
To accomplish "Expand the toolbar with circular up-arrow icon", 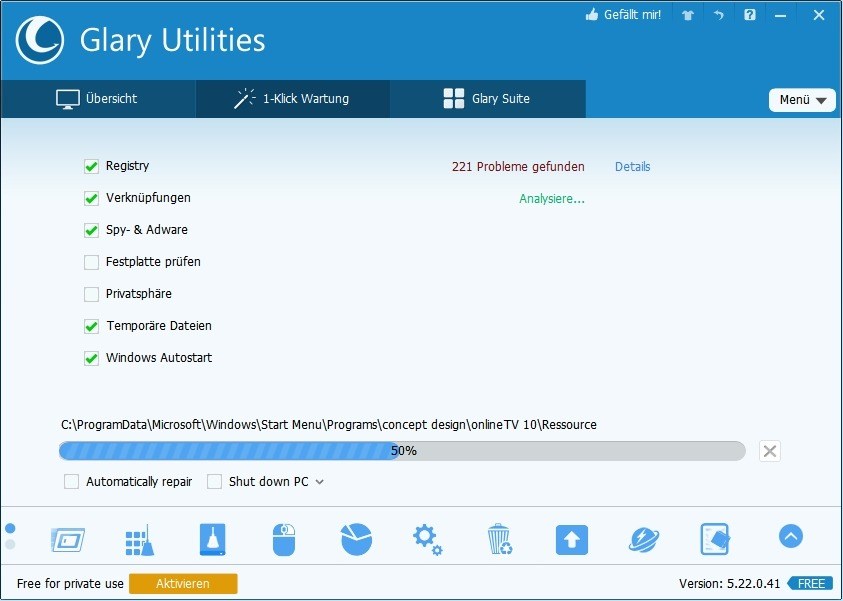I will tap(790, 536).
